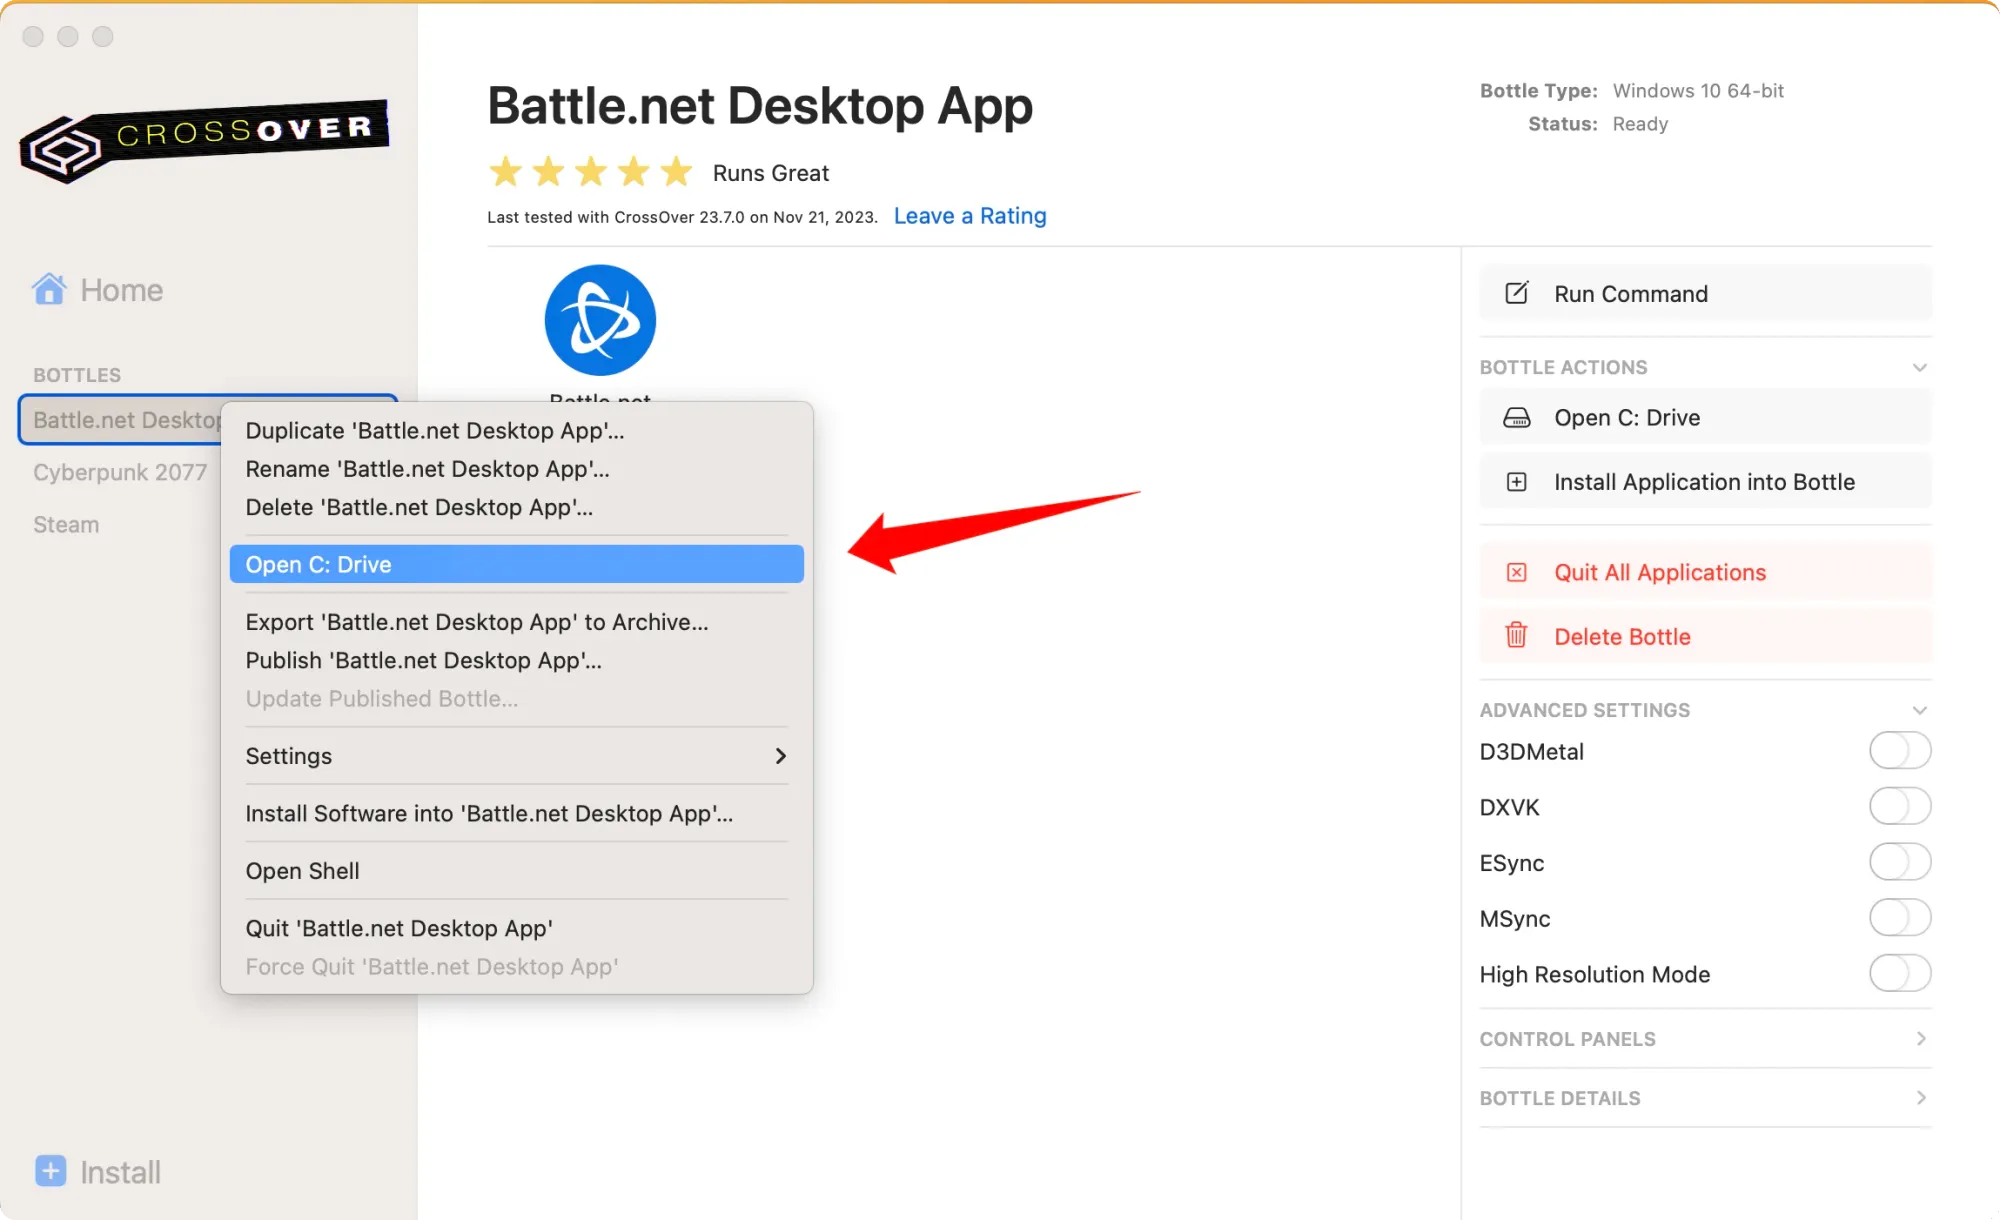Click the Delete Bottle trash icon

1516,636
